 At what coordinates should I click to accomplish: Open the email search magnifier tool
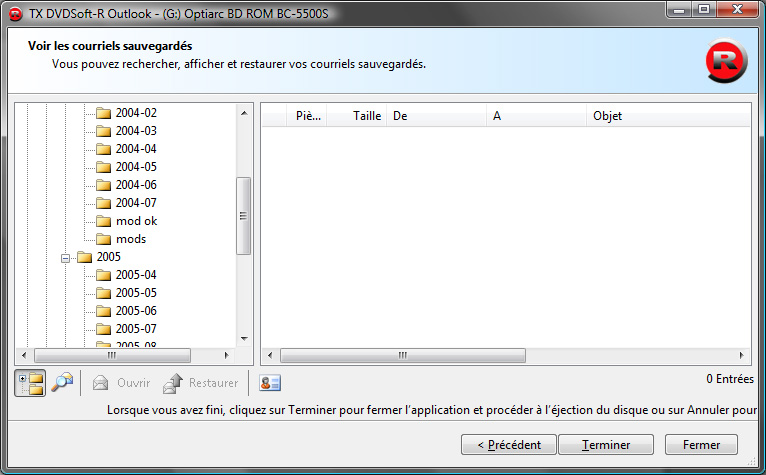tap(63, 382)
